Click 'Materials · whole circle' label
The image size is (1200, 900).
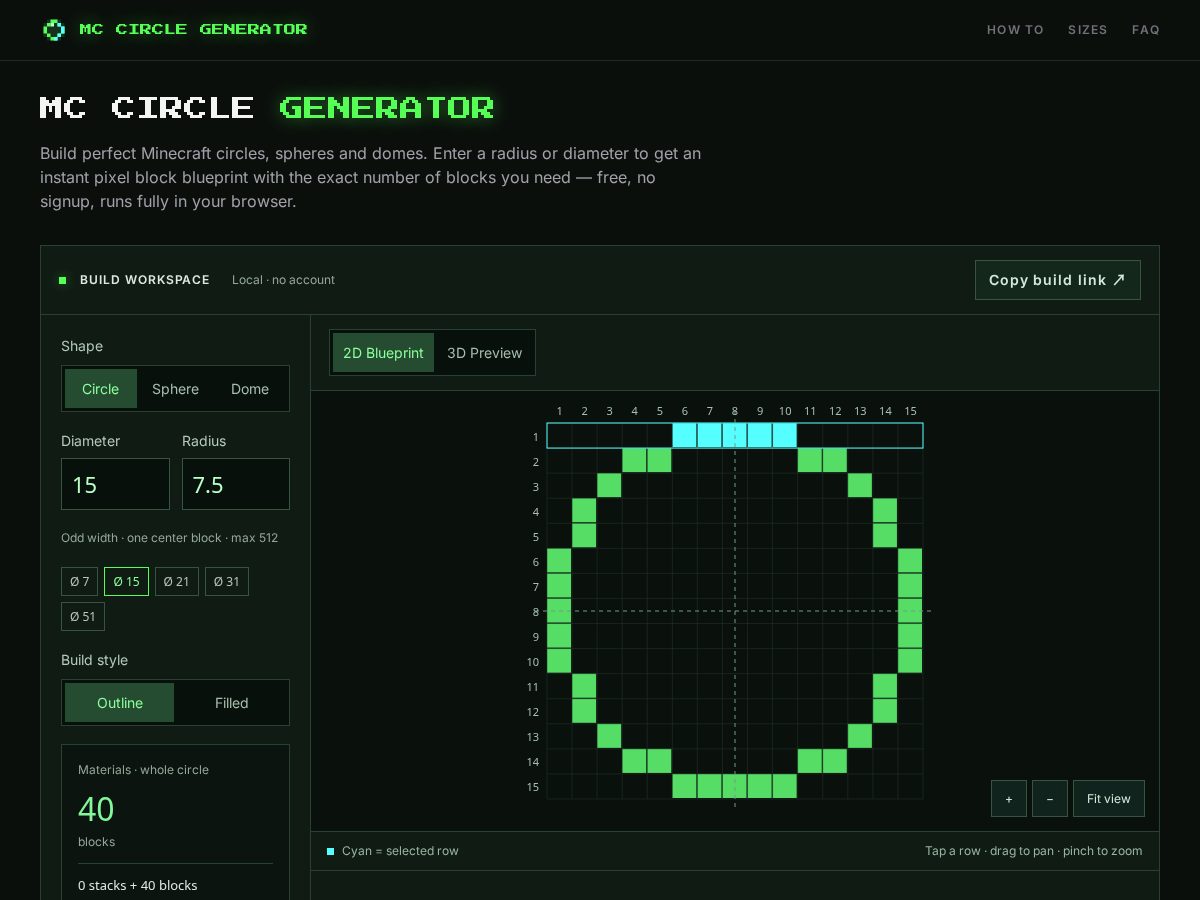tap(143, 770)
